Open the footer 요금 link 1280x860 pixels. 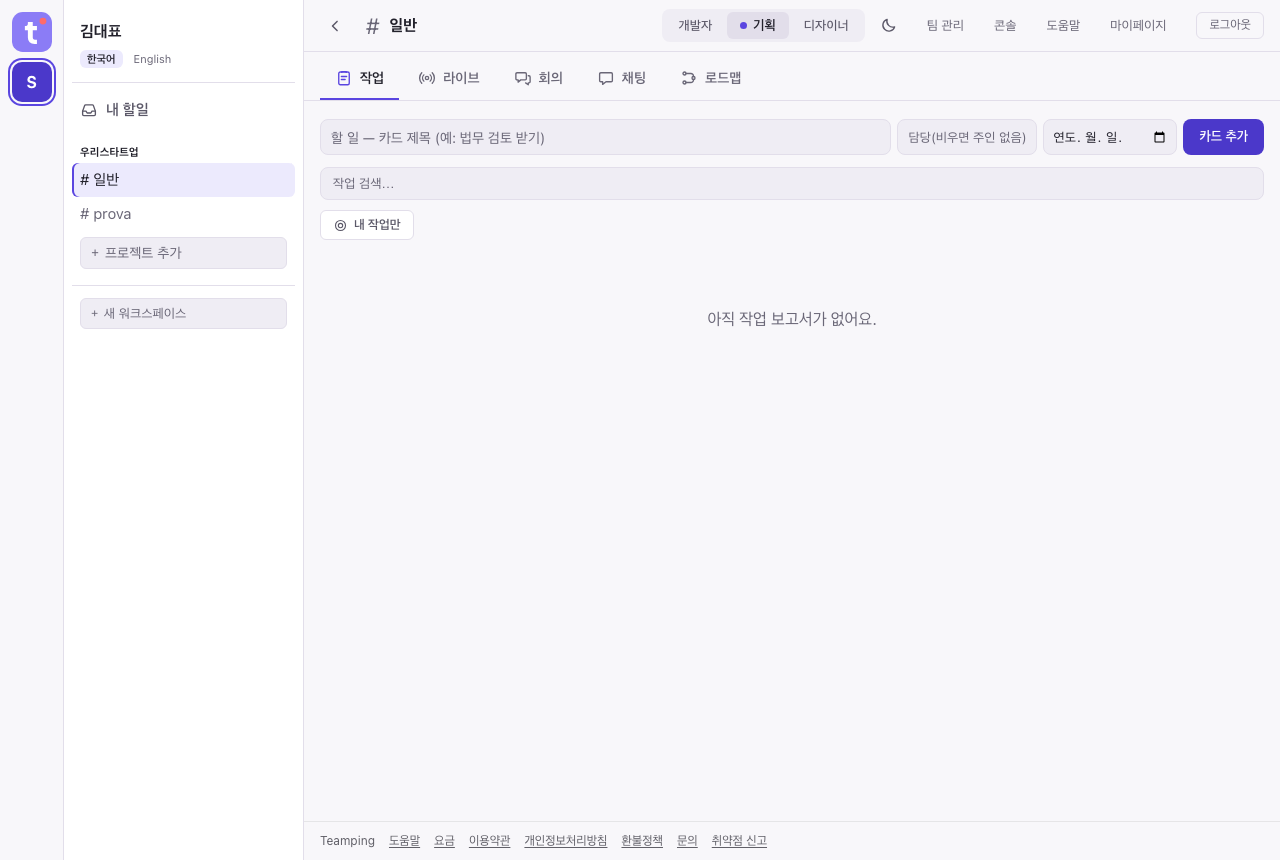point(444,841)
